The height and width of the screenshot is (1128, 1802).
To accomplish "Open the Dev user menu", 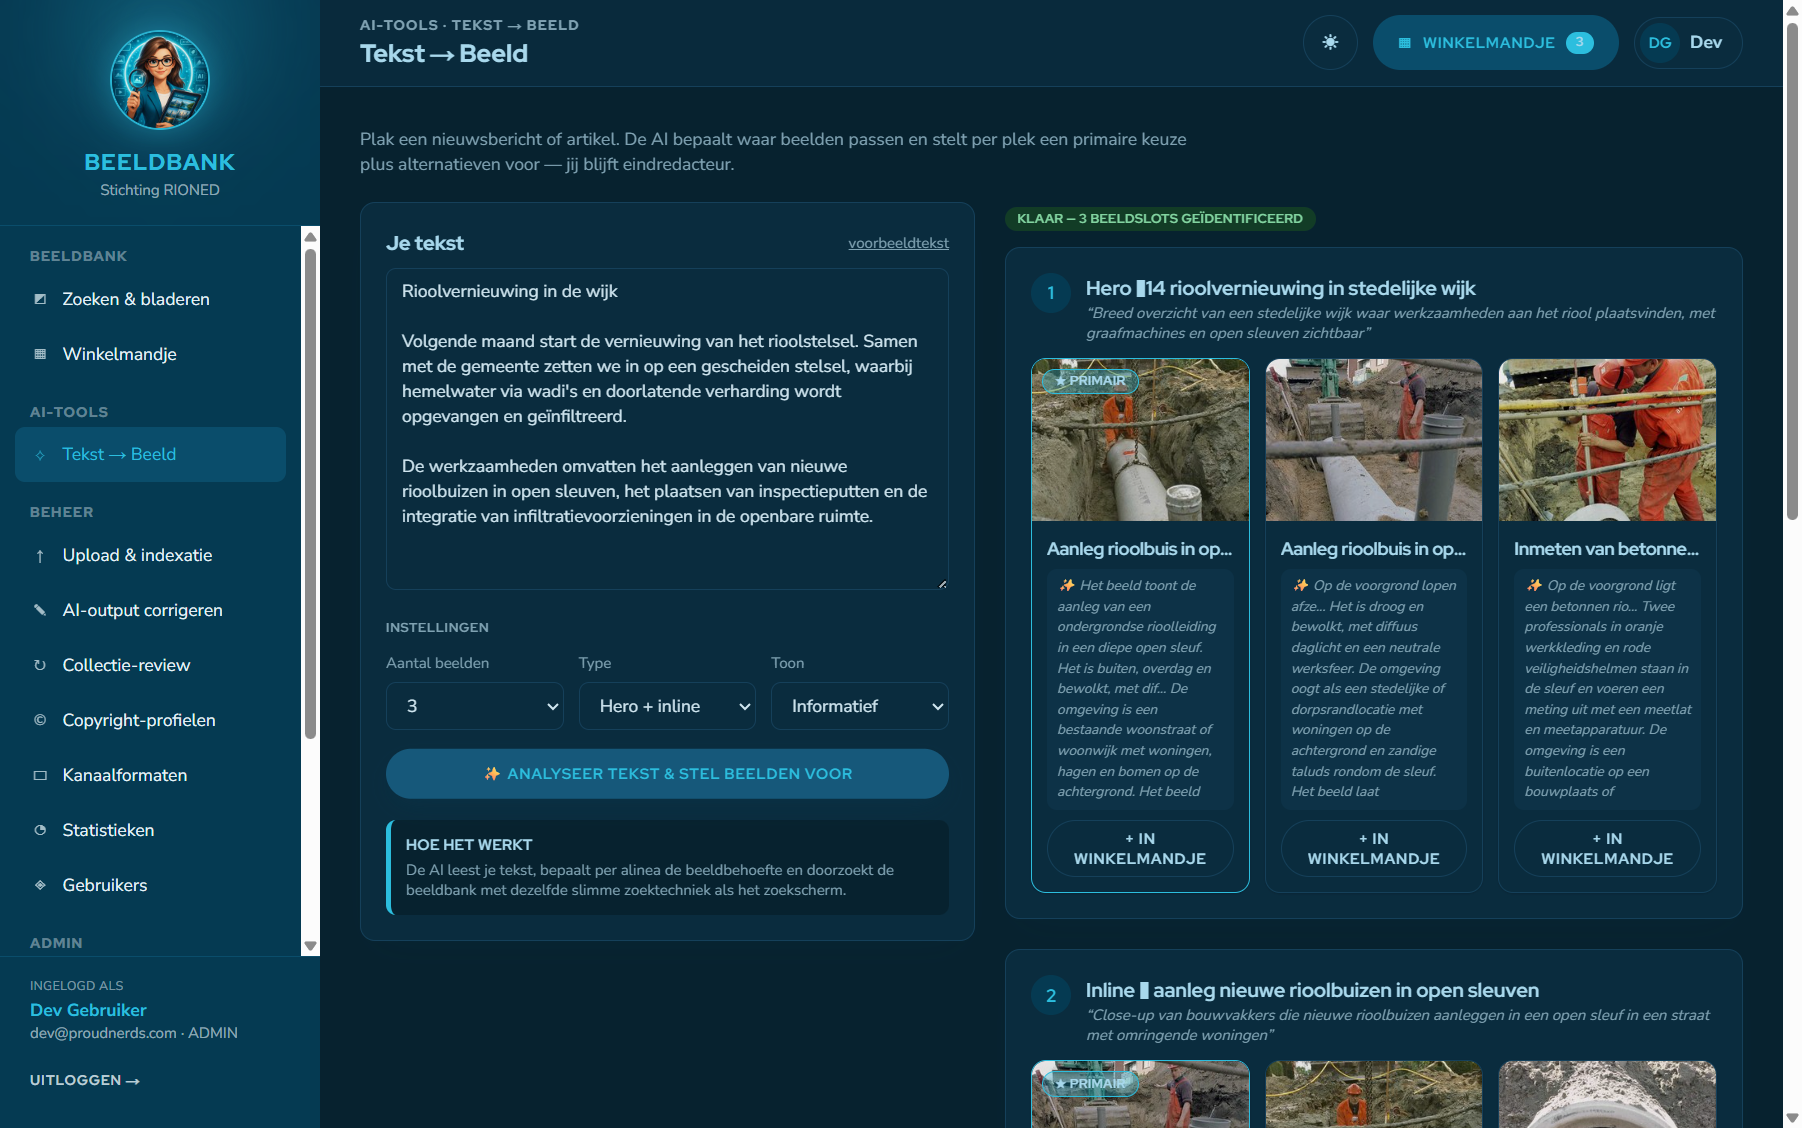I will point(1688,43).
